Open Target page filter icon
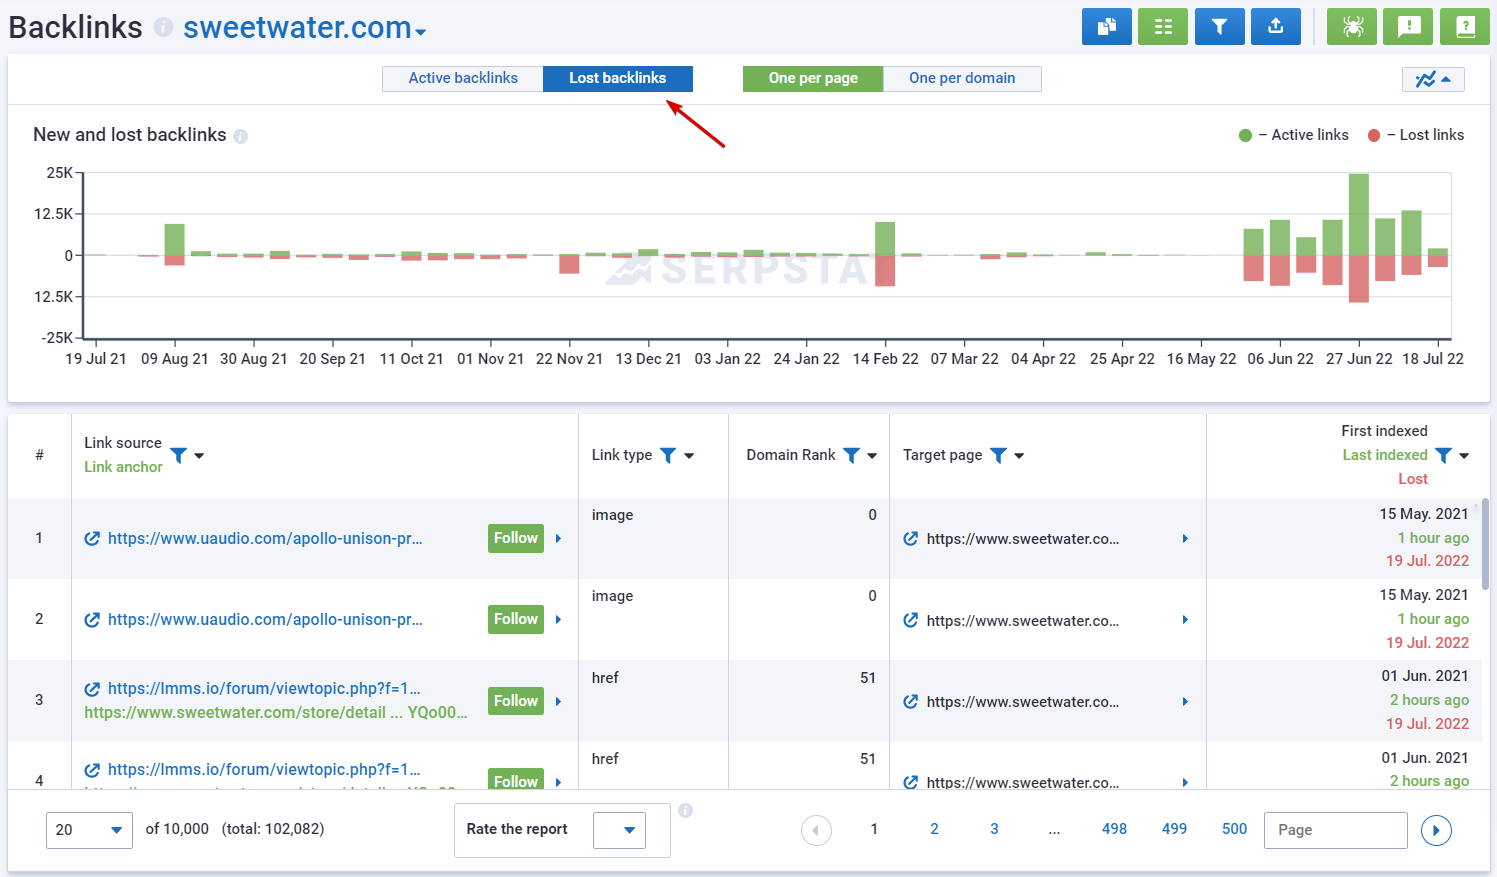Viewport: 1497px width, 877px height. pos(998,455)
